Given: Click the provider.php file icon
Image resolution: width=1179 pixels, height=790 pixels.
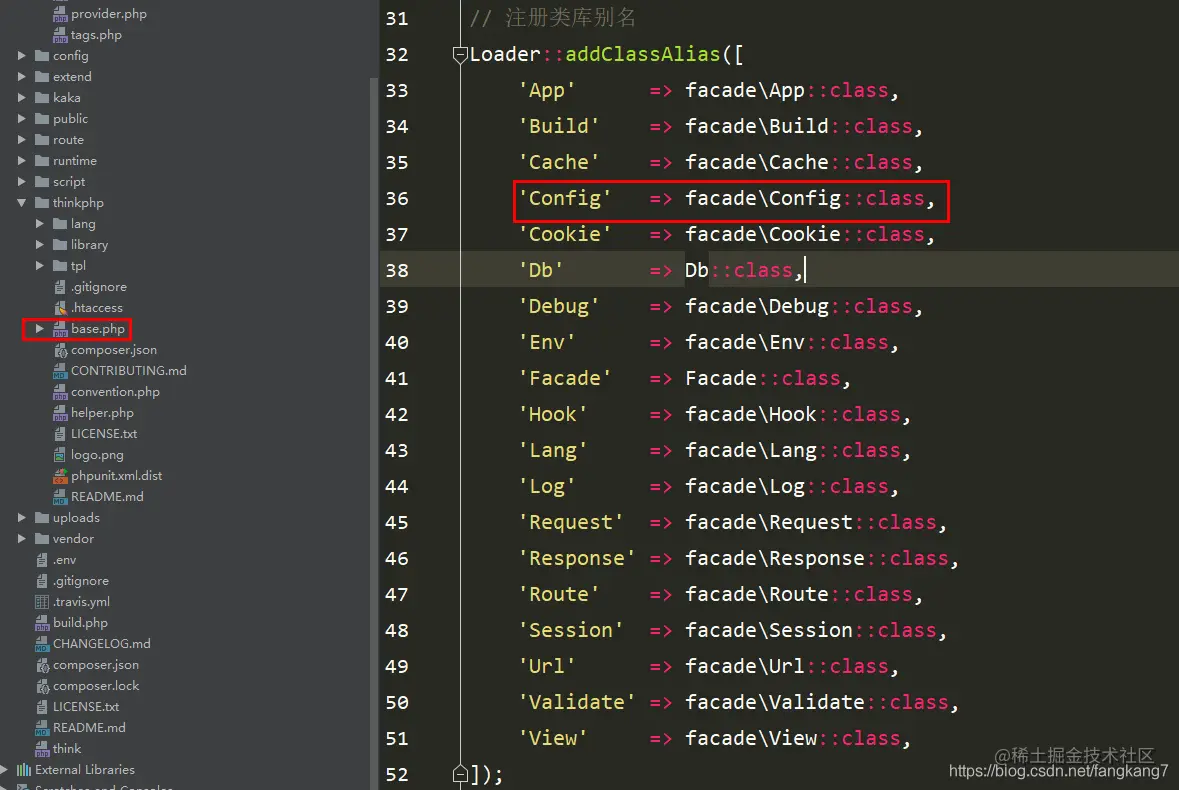Looking at the screenshot, I should [60, 14].
